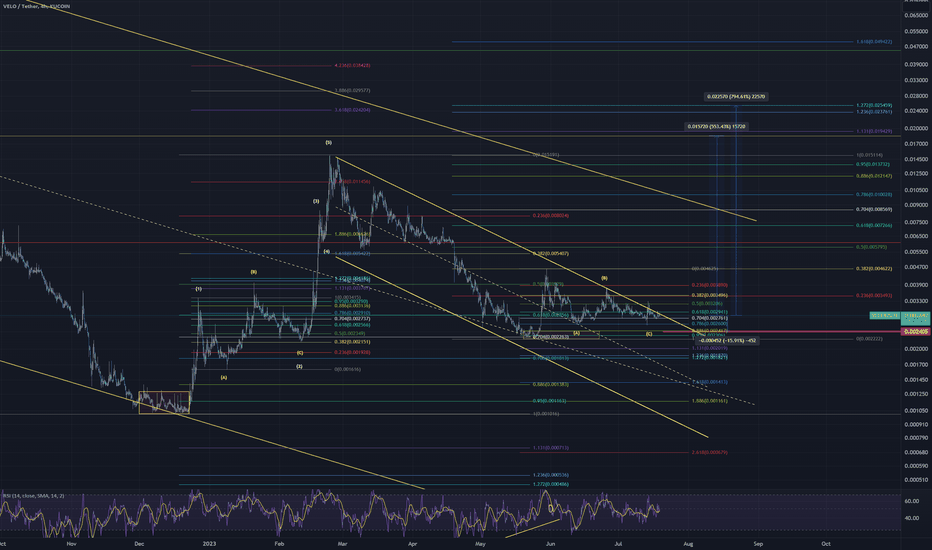Click the 0.236(0.001928) Fibonacci label

click(x=352, y=353)
